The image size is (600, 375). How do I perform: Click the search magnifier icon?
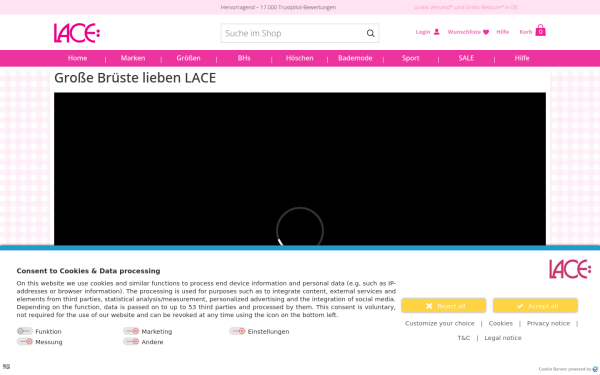click(370, 33)
